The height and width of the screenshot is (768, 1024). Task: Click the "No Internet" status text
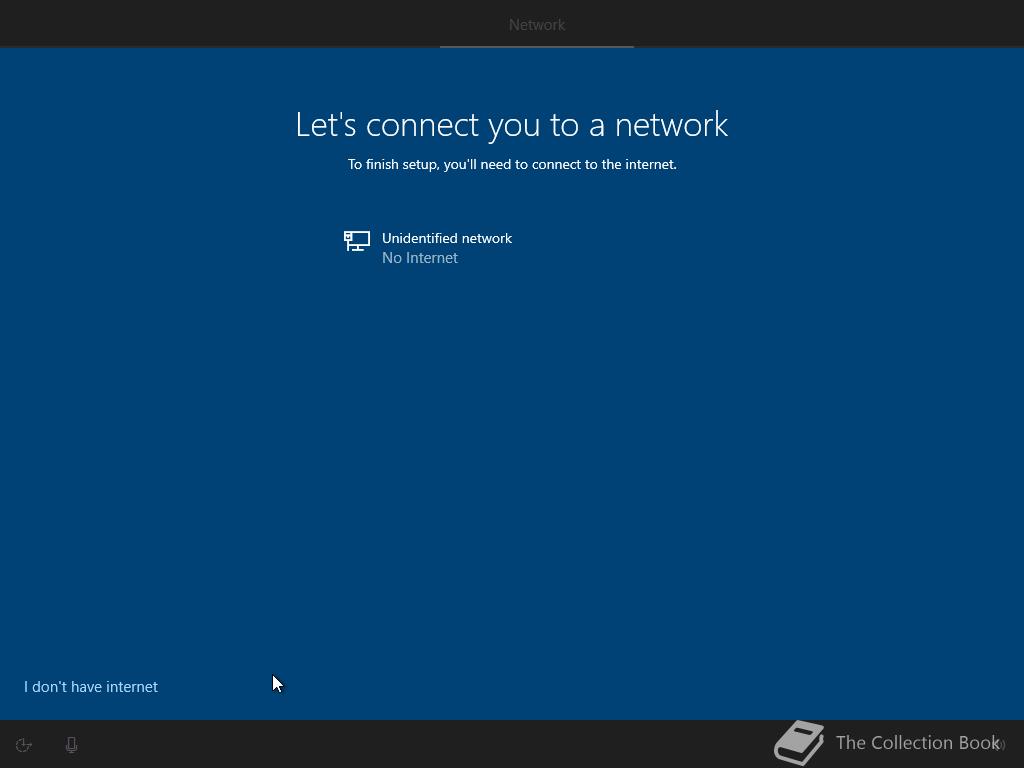point(420,258)
